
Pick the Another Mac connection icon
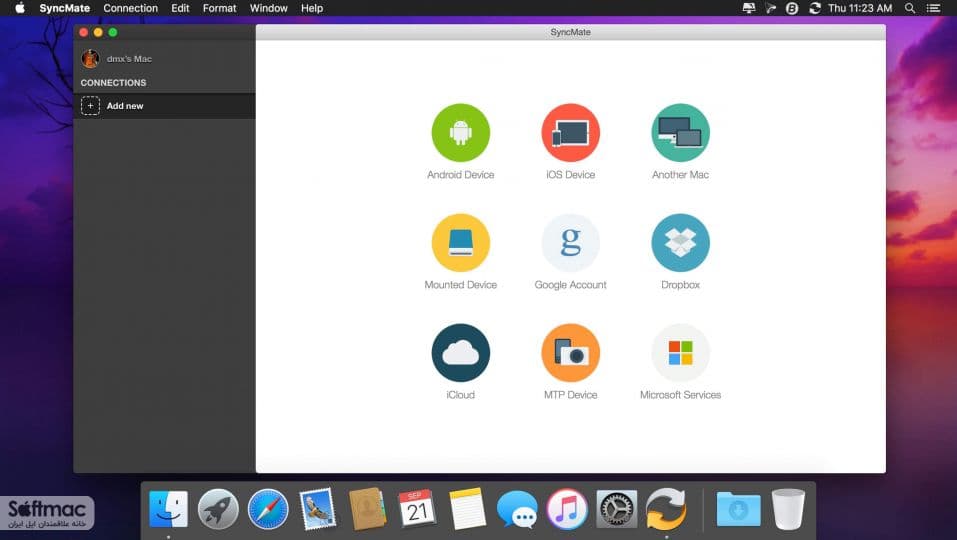click(680, 132)
